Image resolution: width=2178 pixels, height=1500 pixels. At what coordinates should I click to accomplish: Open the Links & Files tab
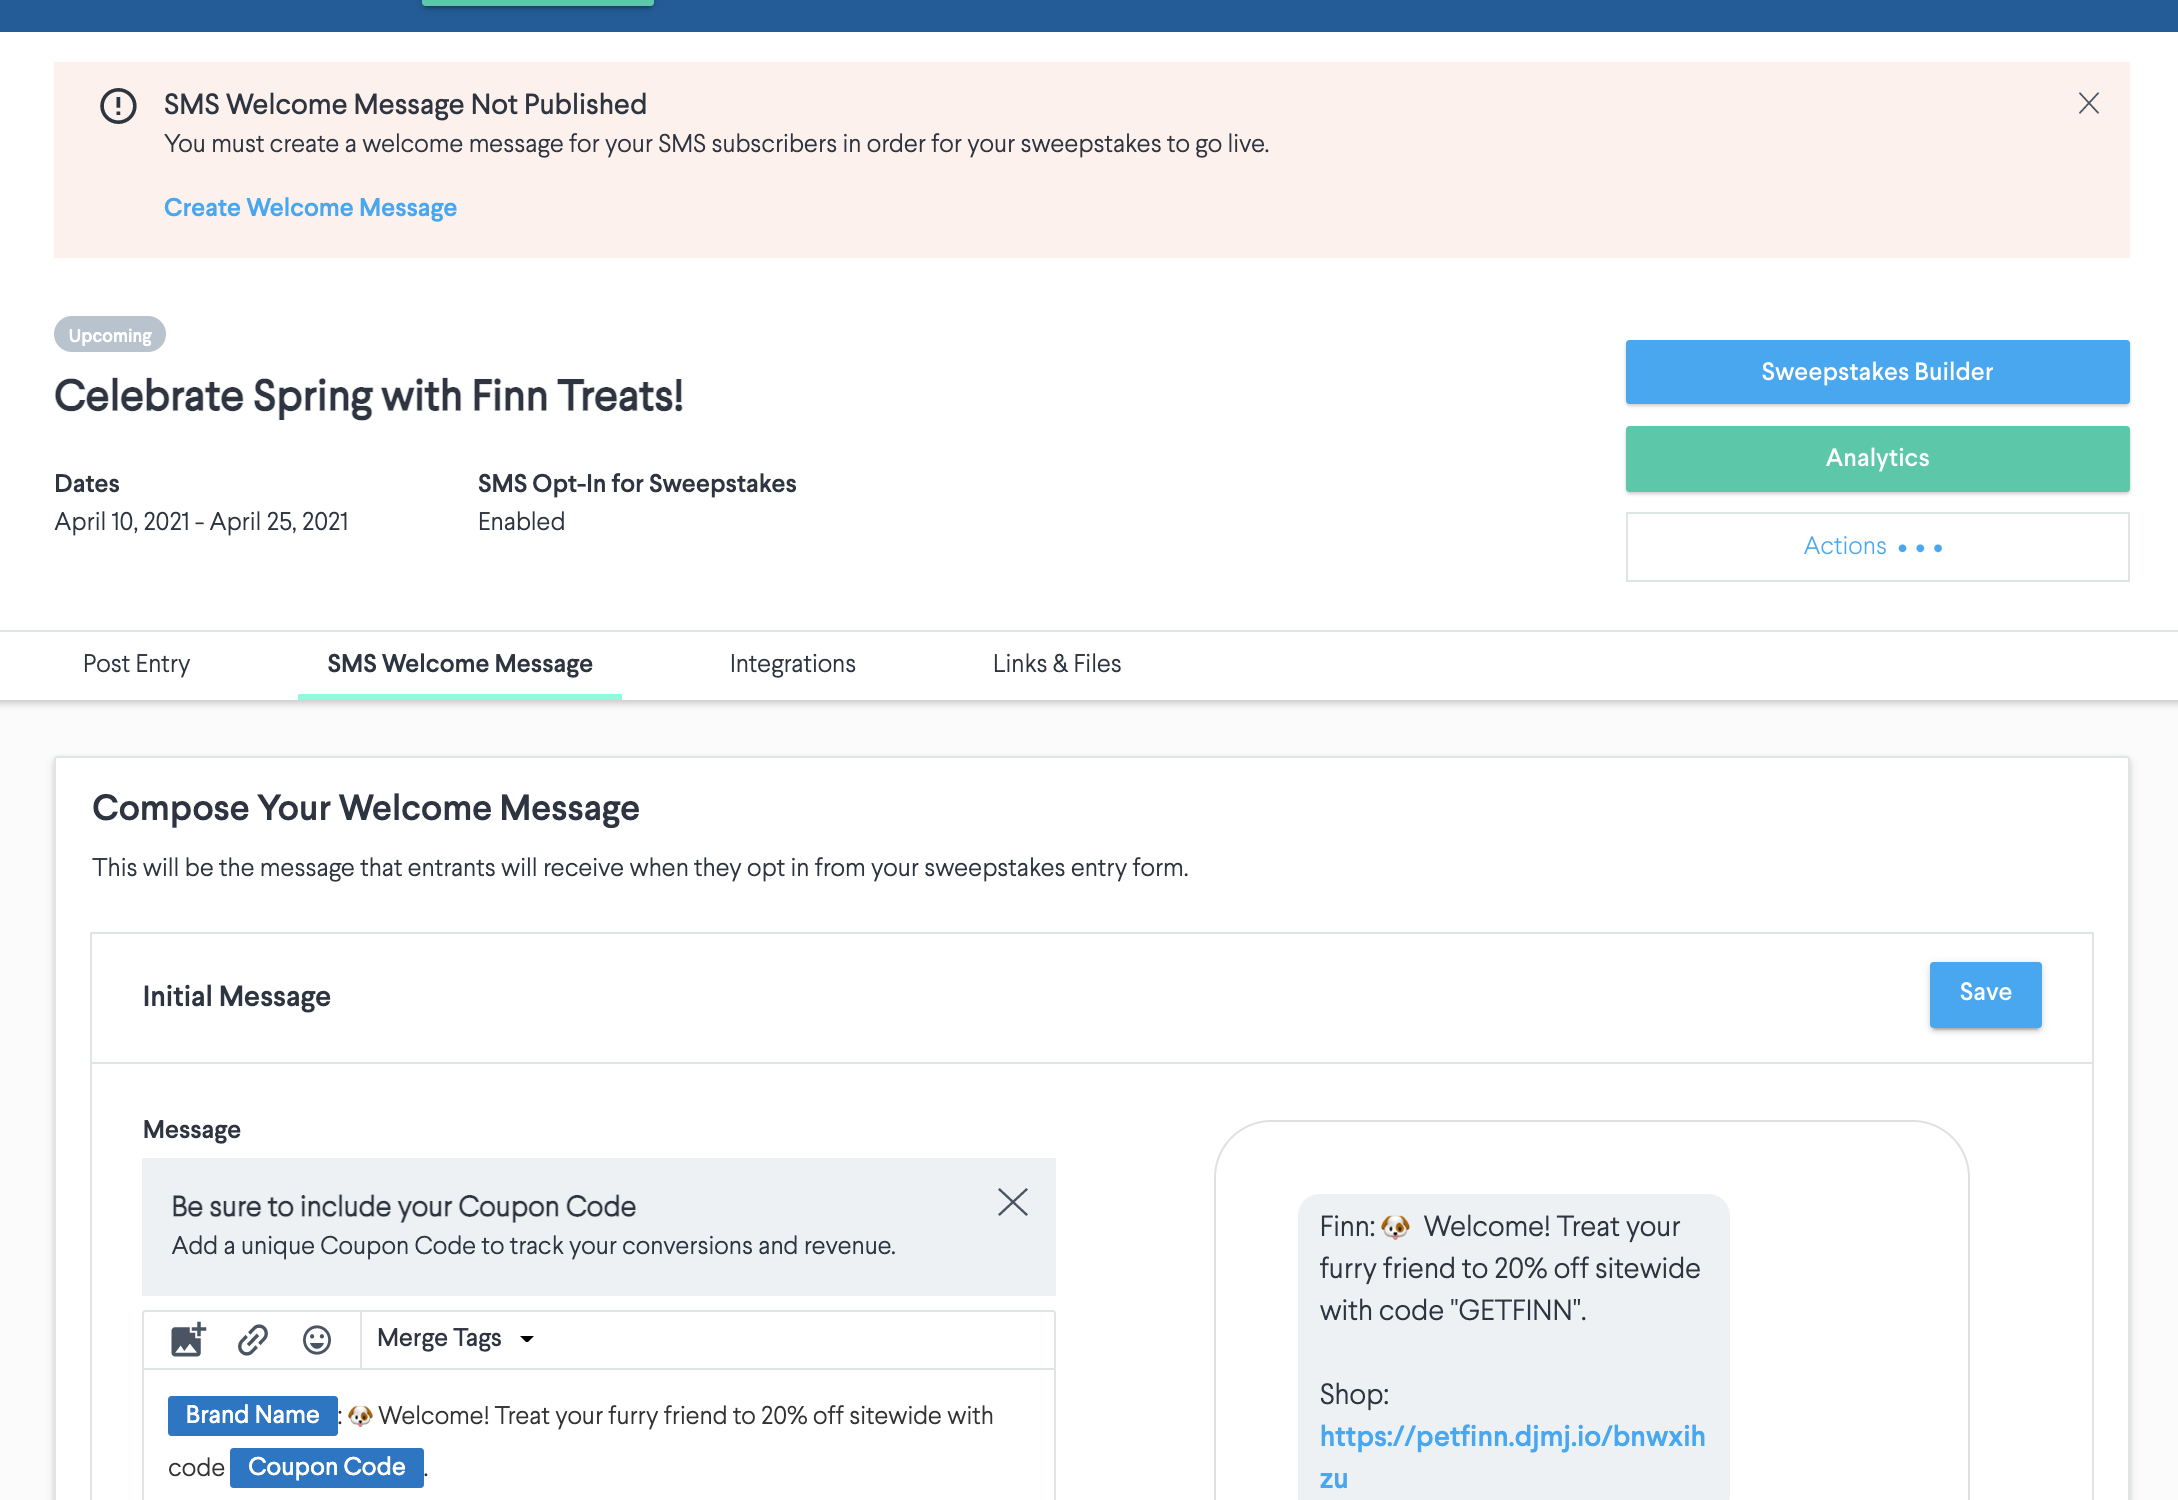point(1056,664)
